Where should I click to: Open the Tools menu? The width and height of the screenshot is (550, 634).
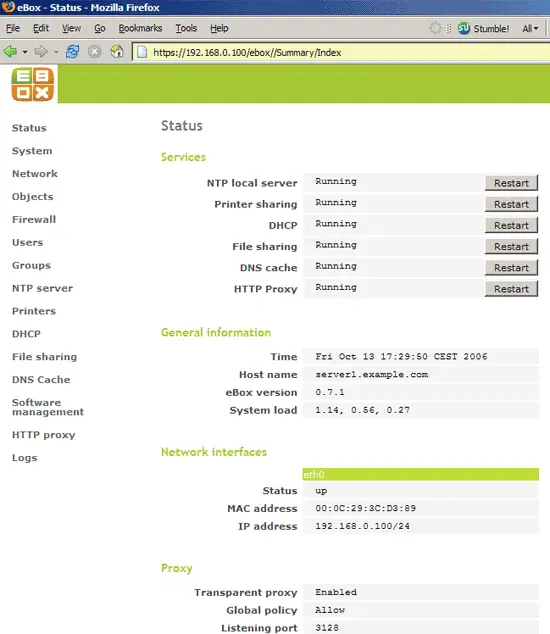coord(186,28)
